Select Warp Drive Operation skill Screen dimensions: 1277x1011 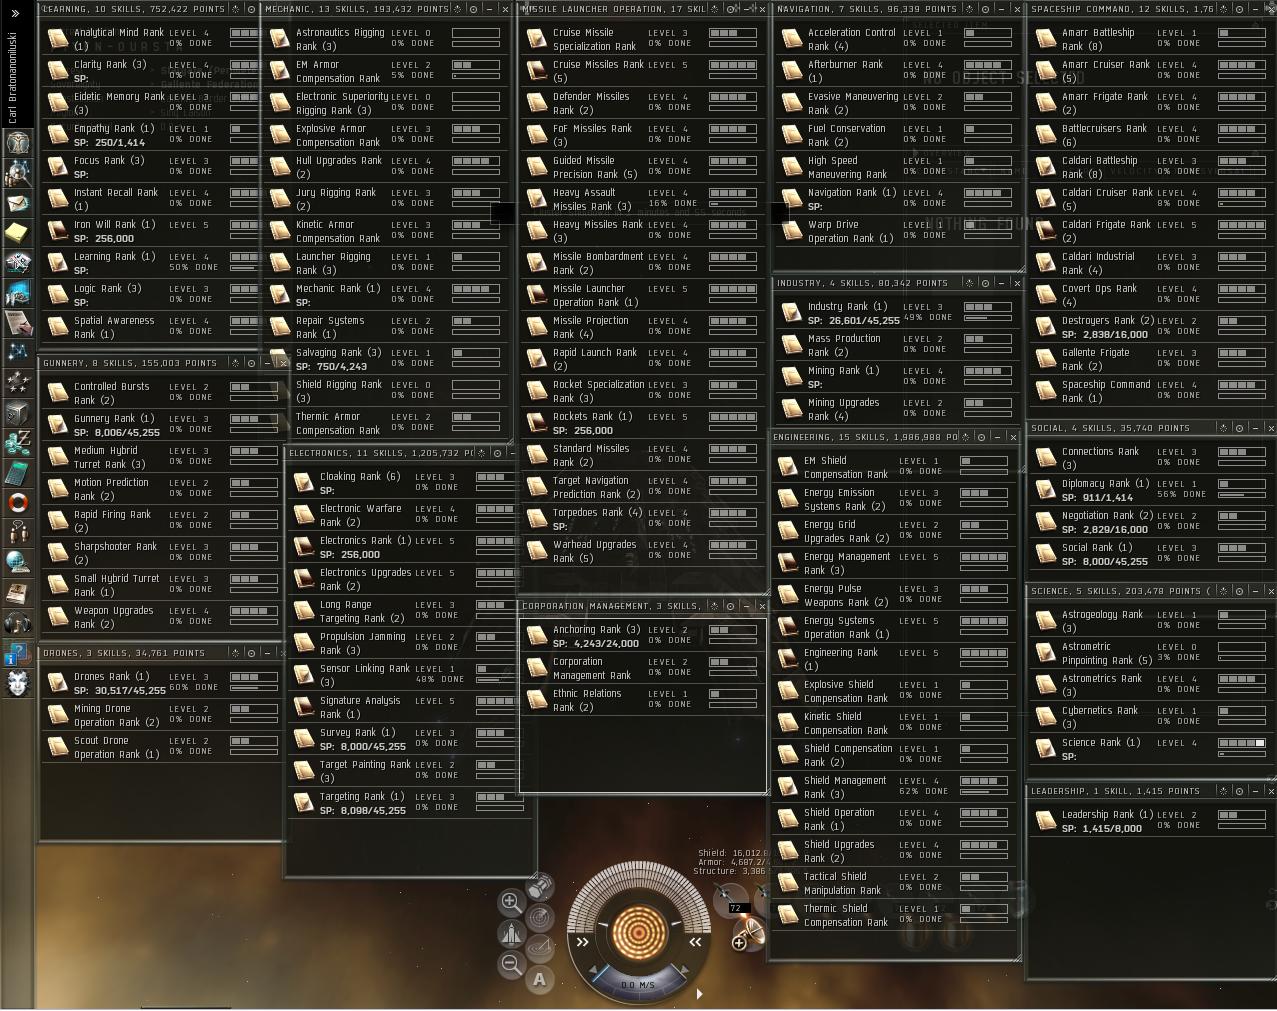tap(899, 231)
